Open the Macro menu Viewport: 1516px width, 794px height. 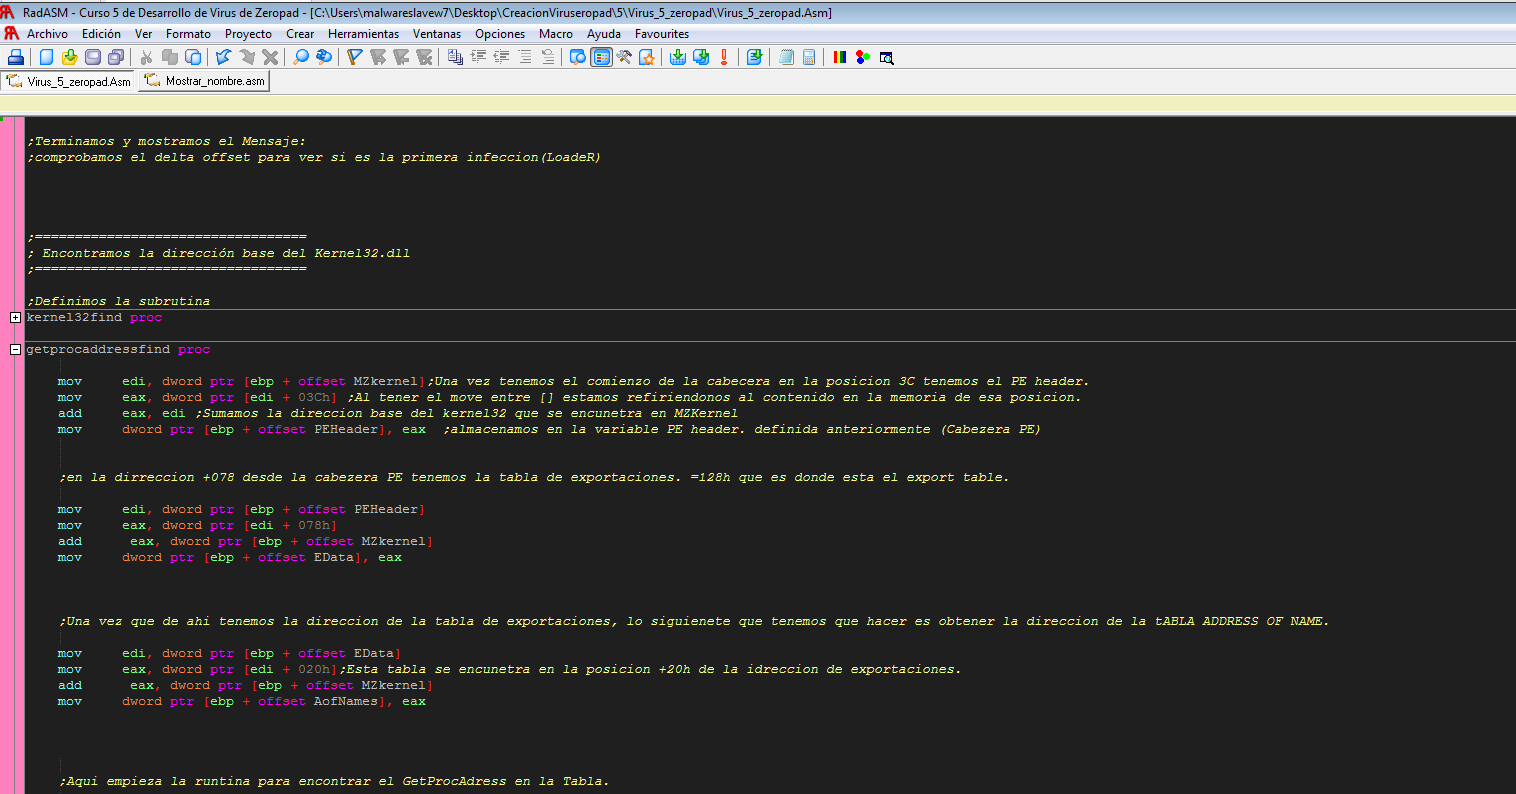[x=556, y=34]
